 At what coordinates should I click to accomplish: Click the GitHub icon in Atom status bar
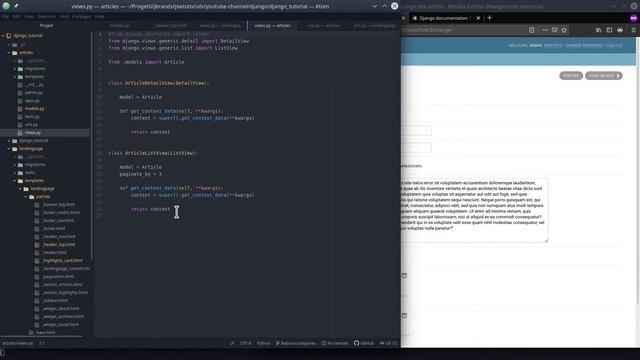[364, 343]
